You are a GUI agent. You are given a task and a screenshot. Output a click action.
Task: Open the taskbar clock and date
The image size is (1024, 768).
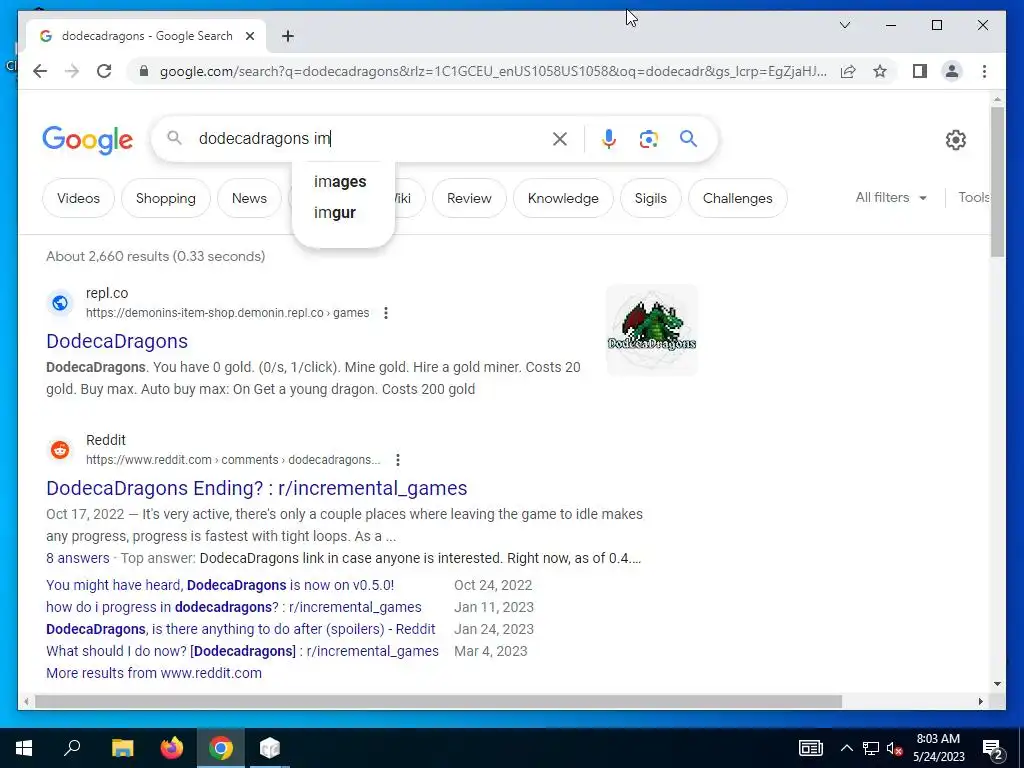(x=938, y=748)
